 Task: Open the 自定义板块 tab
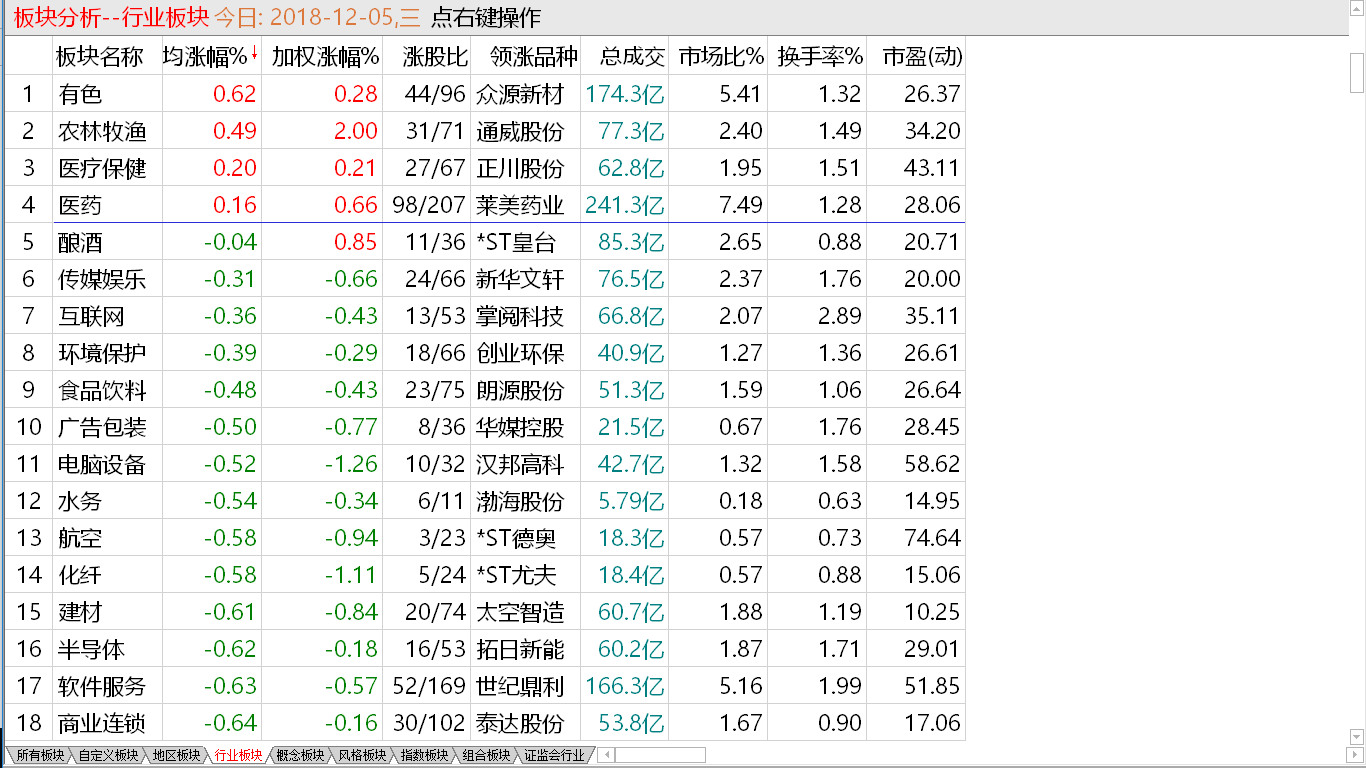pos(109,755)
